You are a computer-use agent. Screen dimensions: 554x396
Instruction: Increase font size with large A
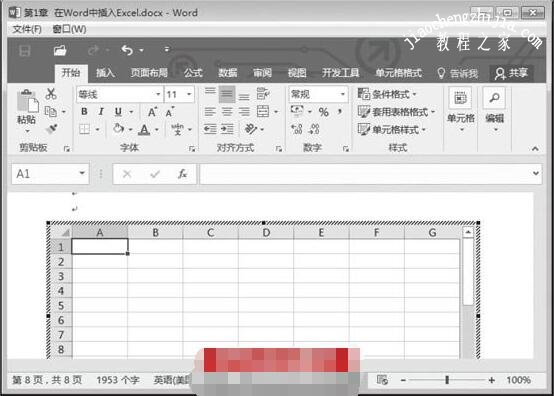152,112
